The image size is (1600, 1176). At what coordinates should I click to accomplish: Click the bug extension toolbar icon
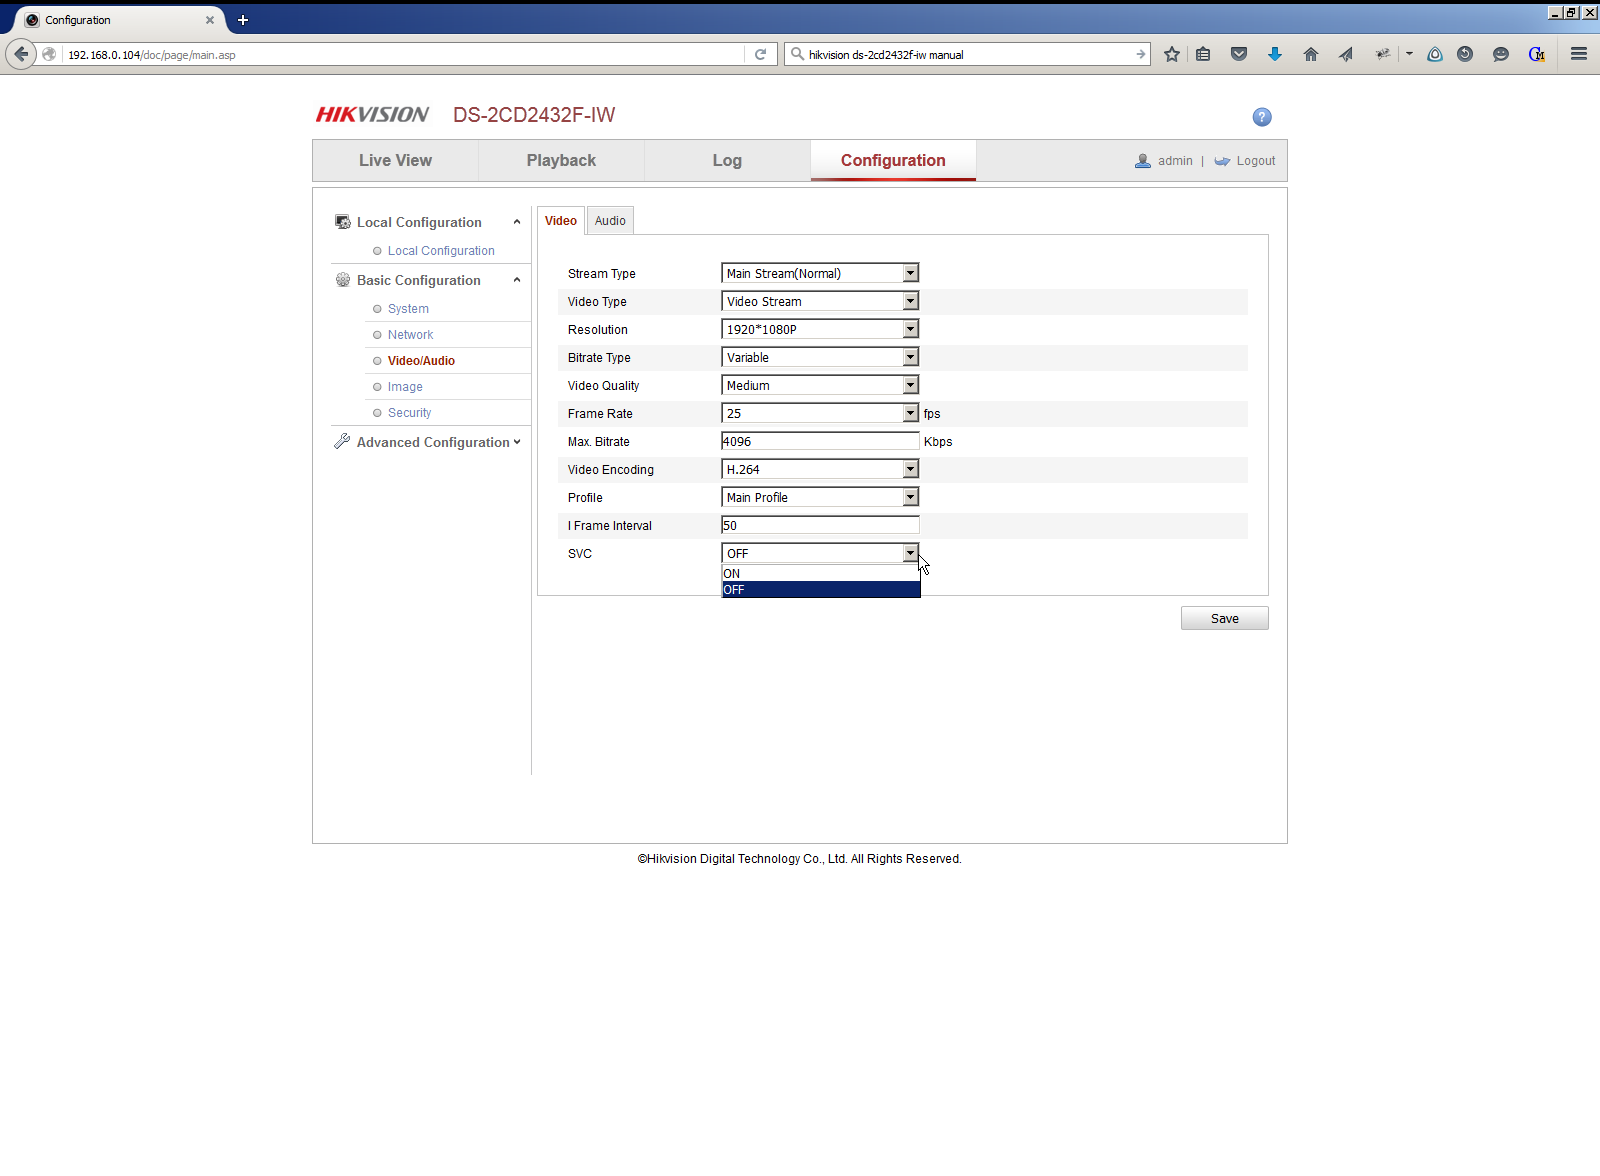pyautogui.click(x=1383, y=54)
